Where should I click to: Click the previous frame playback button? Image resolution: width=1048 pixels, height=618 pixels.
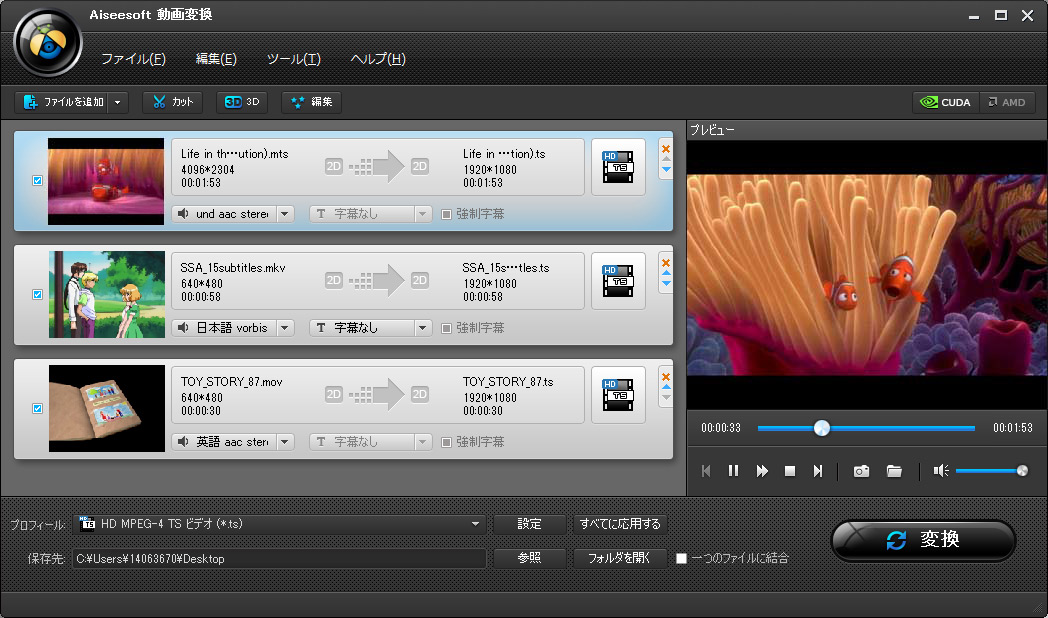pos(706,471)
